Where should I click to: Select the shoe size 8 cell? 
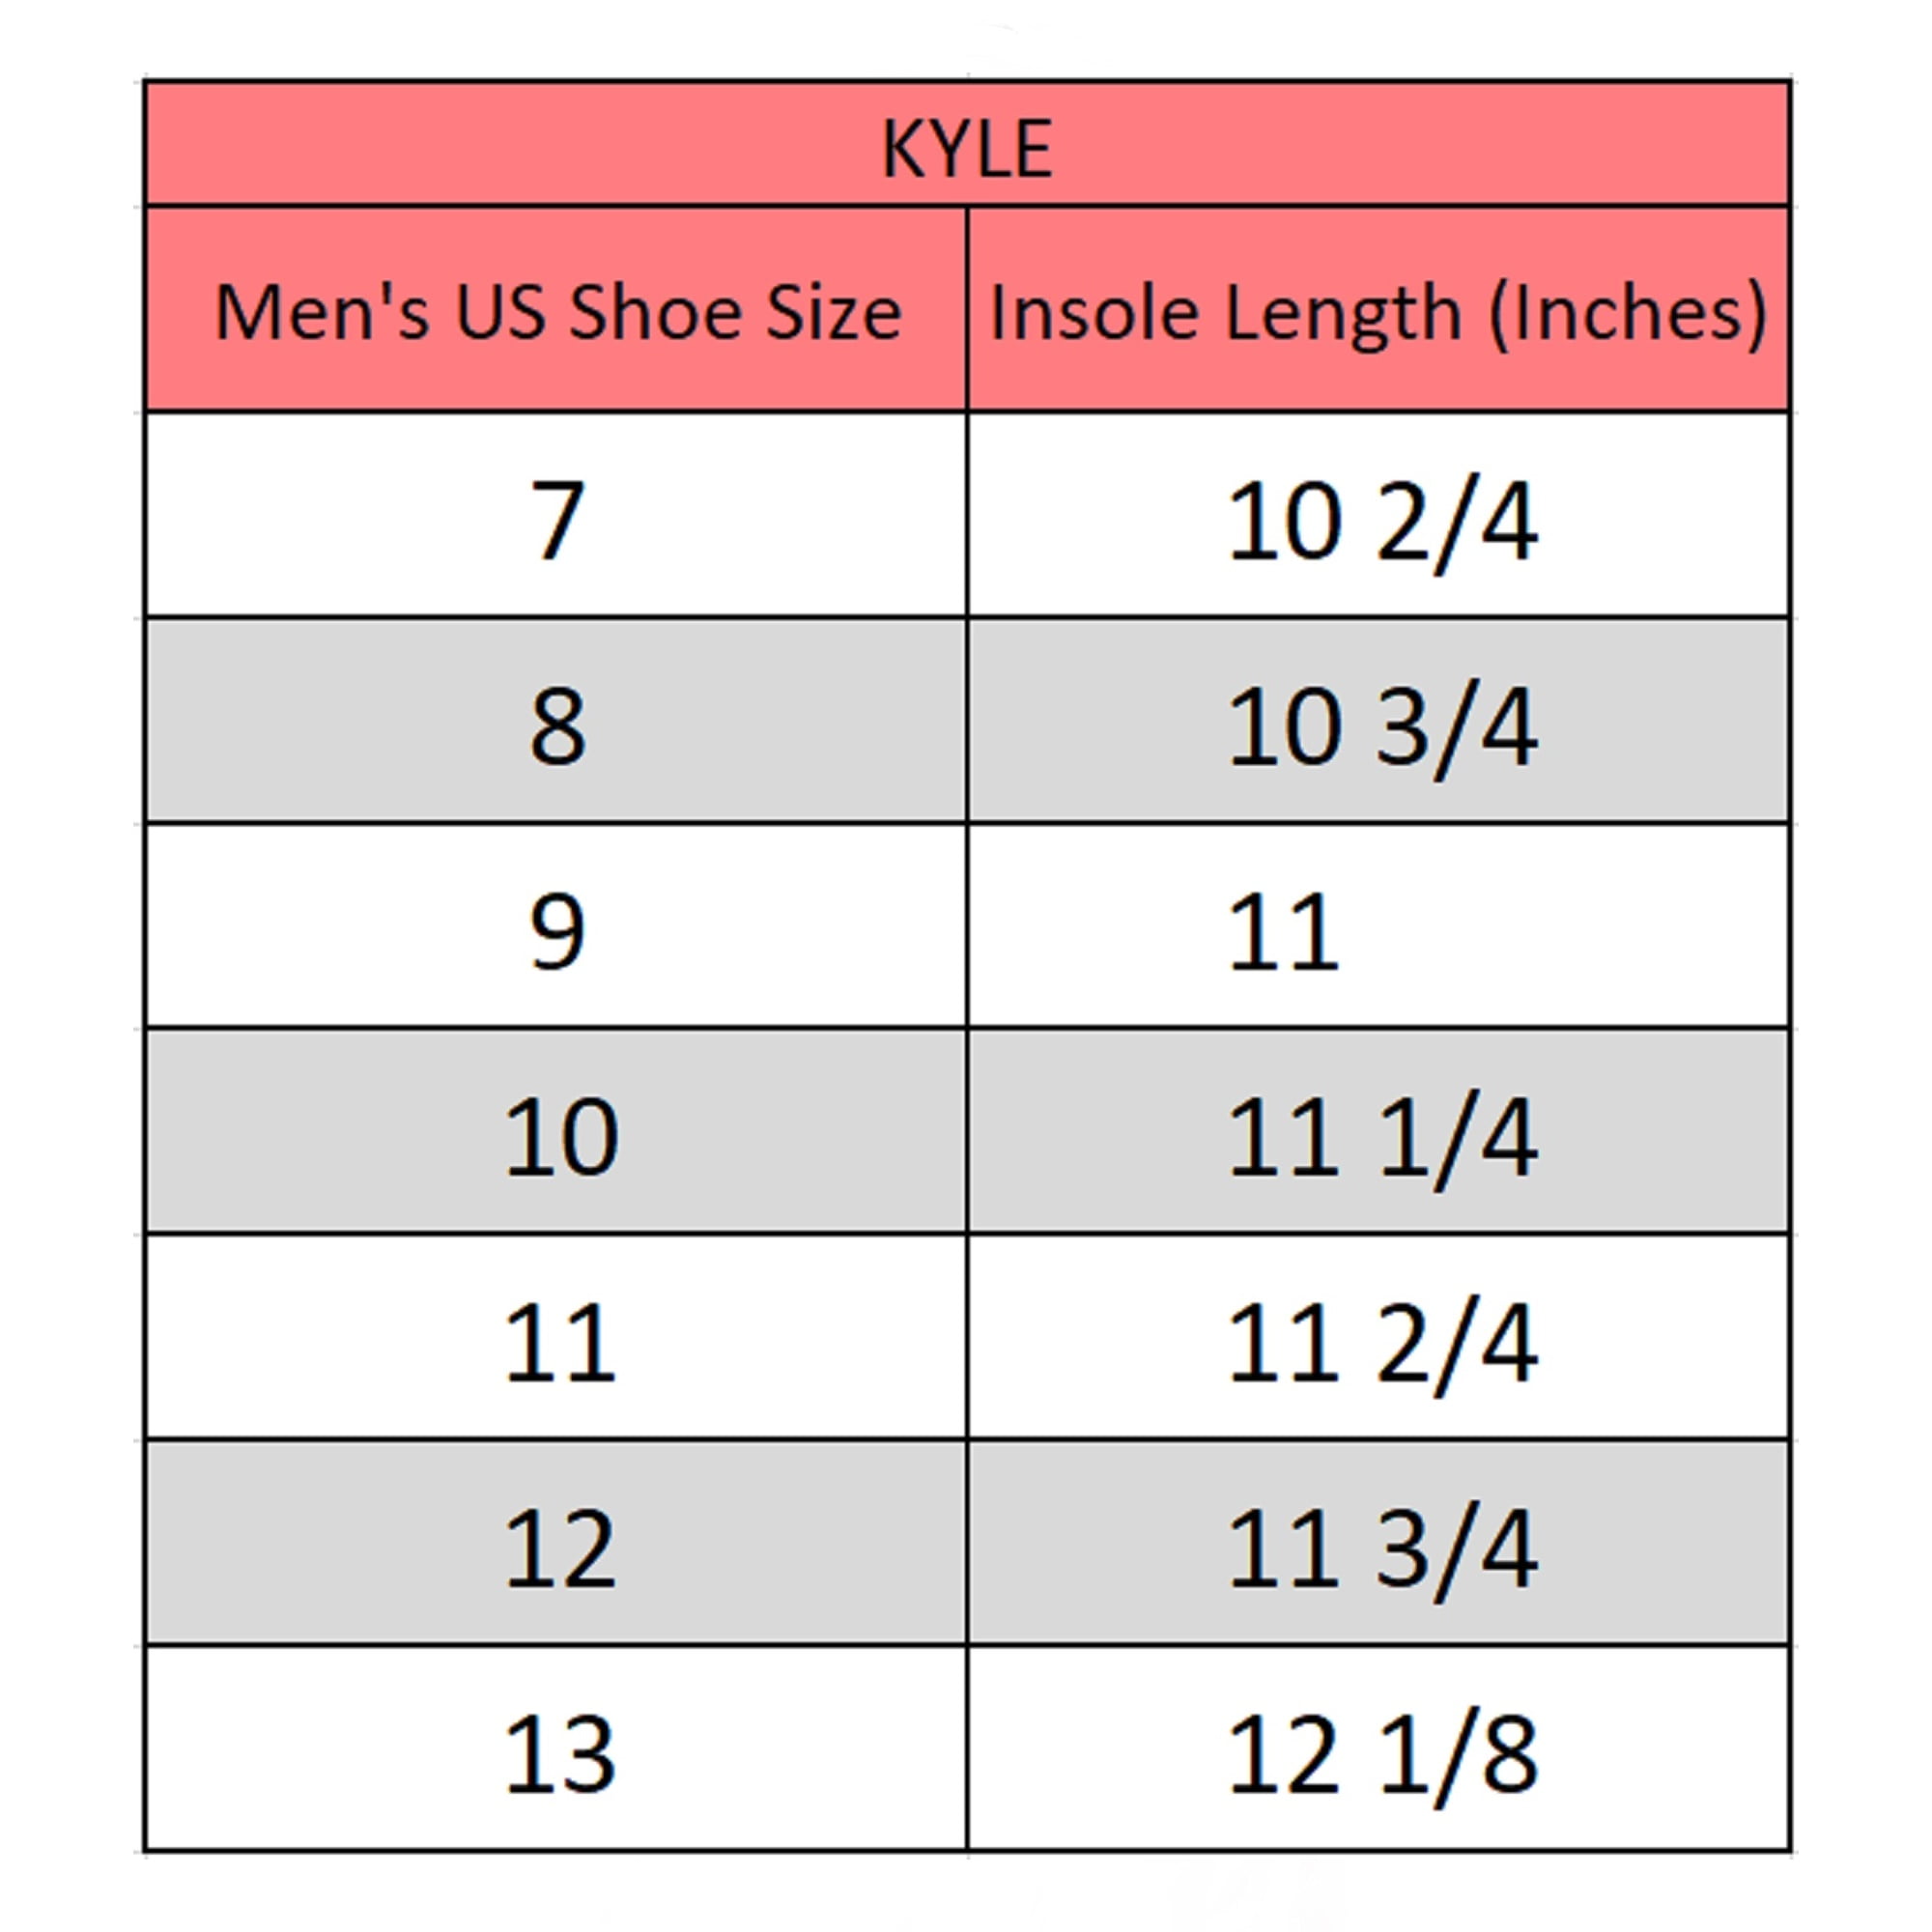pyautogui.click(x=557, y=725)
